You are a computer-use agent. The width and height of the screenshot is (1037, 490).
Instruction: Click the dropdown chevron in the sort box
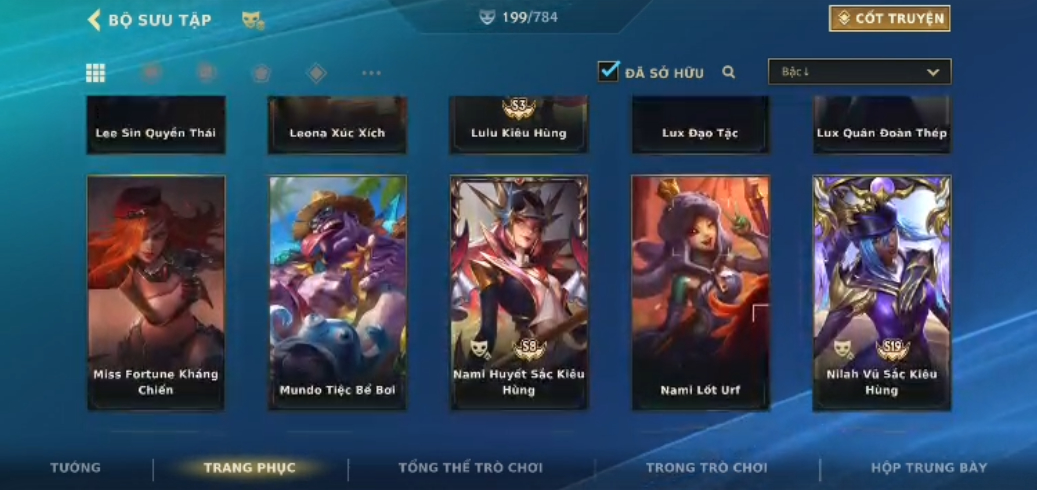(x=933, y=72)
